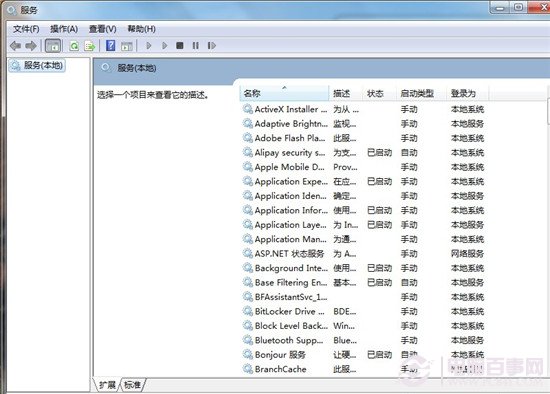Click the Refresh toolbar icon

click(x=74, y=46)
